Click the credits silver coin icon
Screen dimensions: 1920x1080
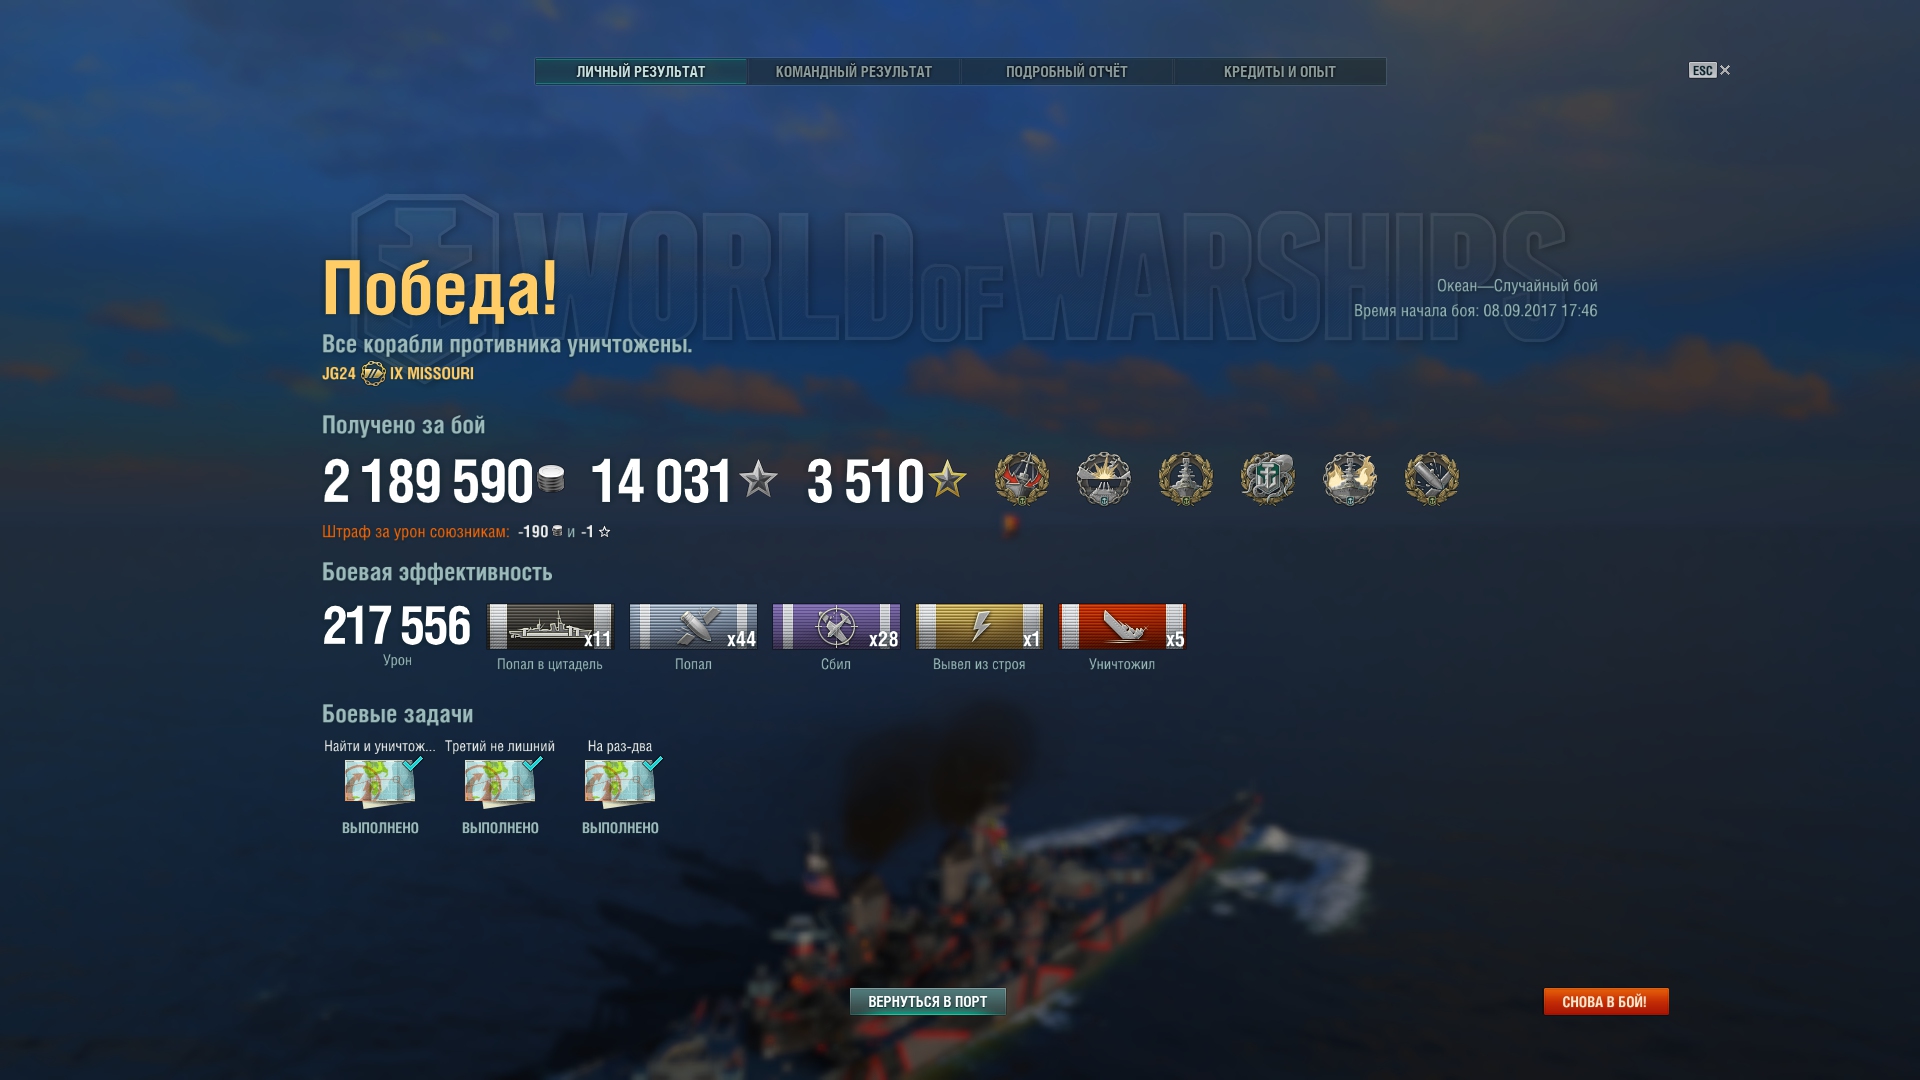coord(551,479)
